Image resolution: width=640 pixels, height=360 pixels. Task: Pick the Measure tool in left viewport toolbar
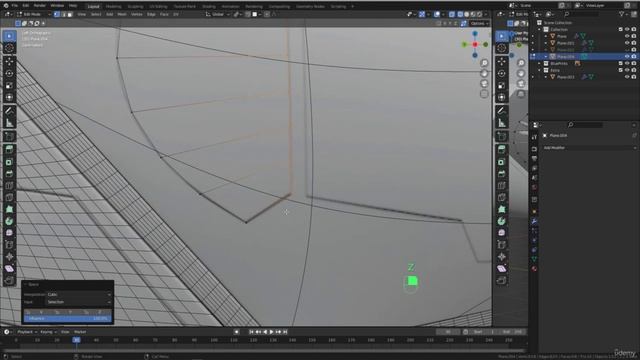(9, 123)
